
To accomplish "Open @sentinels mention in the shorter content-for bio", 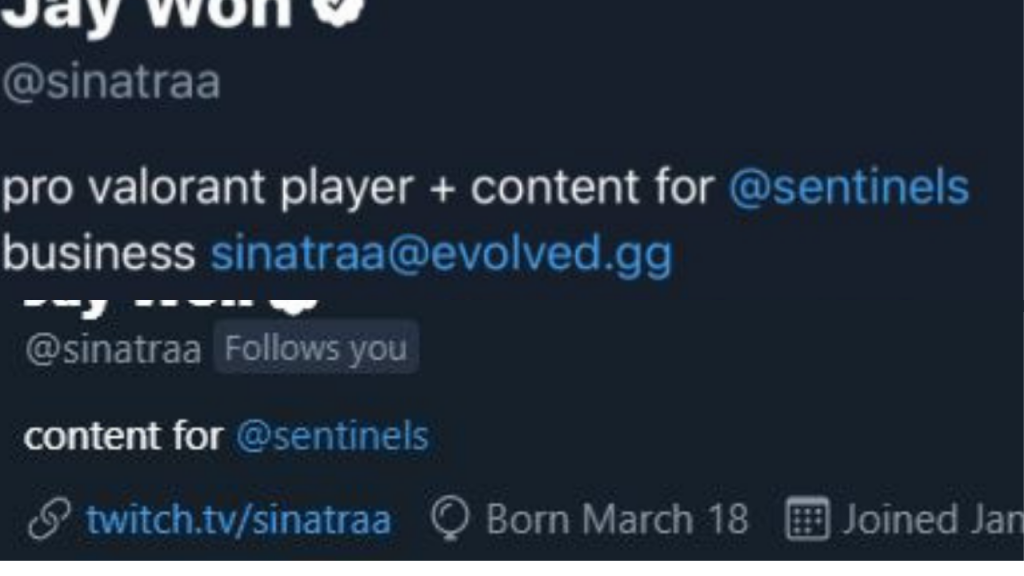I will pos(332,436).
